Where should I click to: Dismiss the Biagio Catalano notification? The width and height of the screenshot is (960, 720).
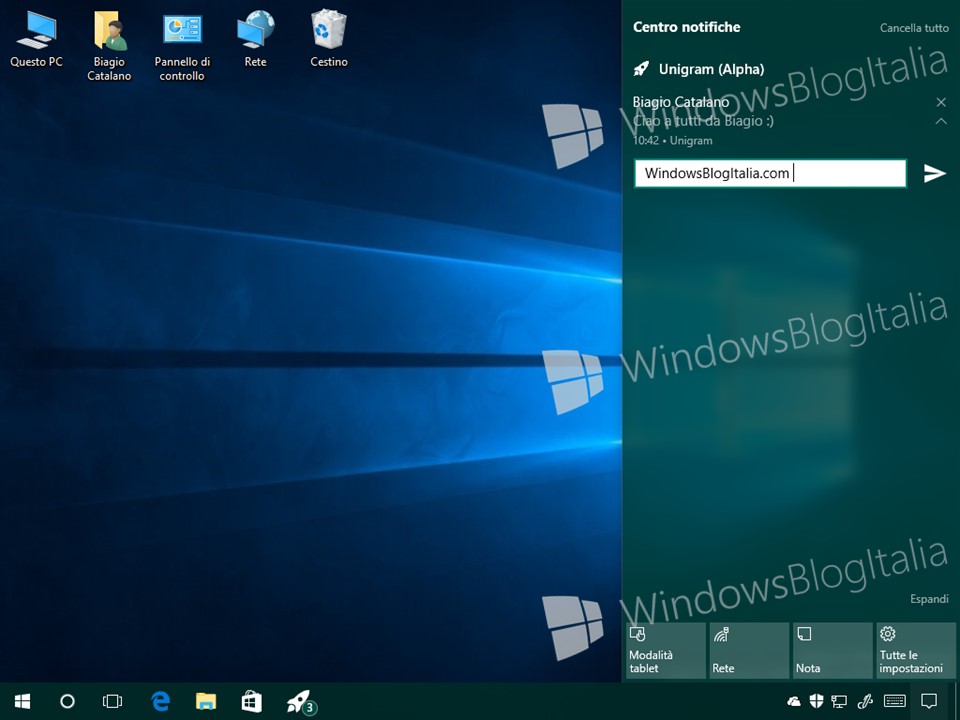(941, 102)
